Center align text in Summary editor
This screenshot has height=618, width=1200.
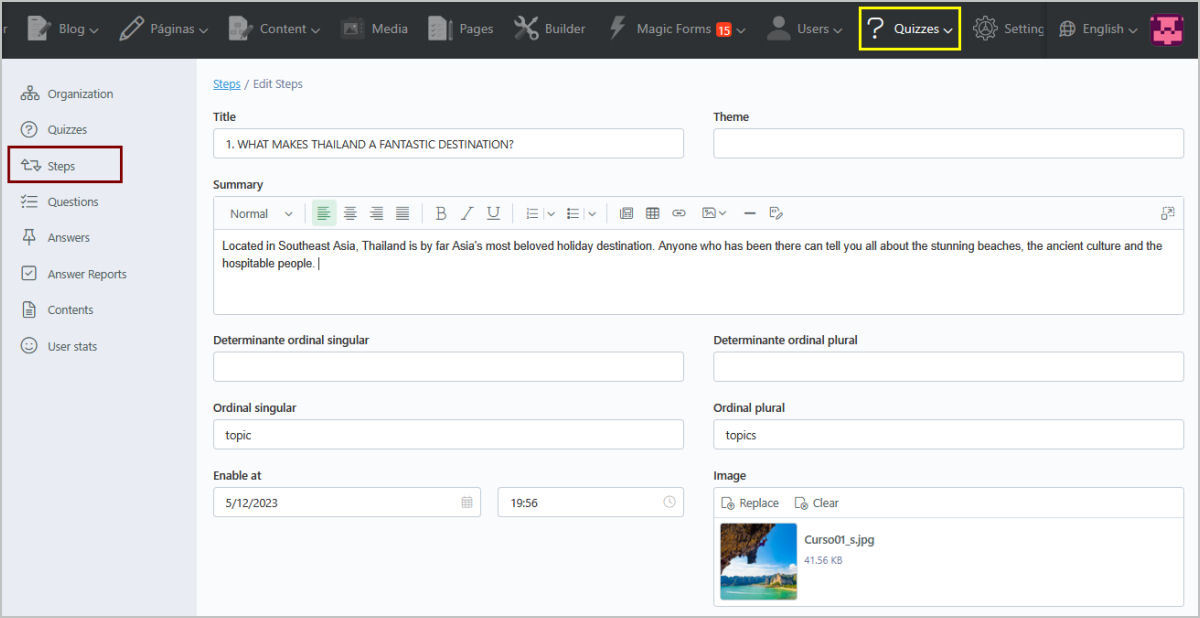coord(350,213)
